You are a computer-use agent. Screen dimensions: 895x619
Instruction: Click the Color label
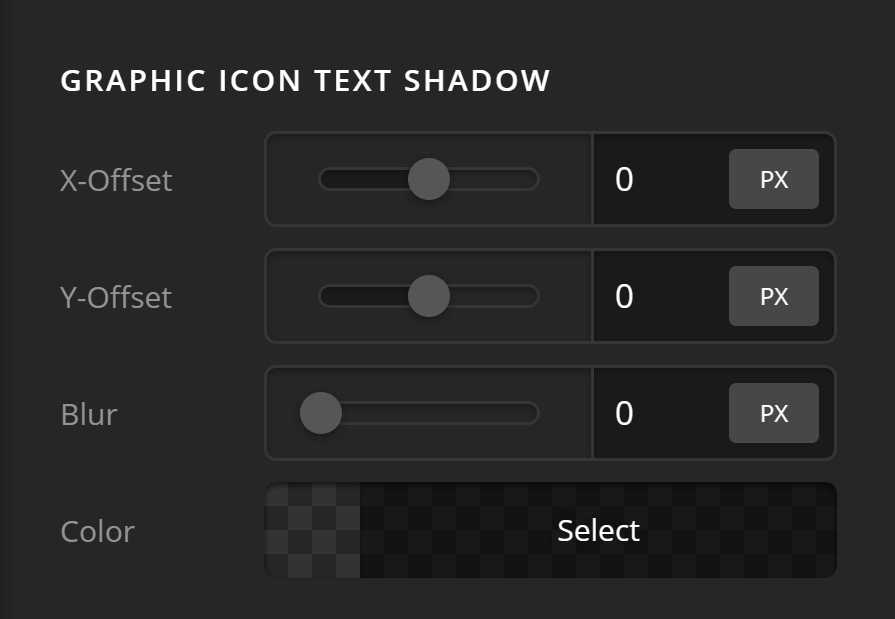pos(97,532)
